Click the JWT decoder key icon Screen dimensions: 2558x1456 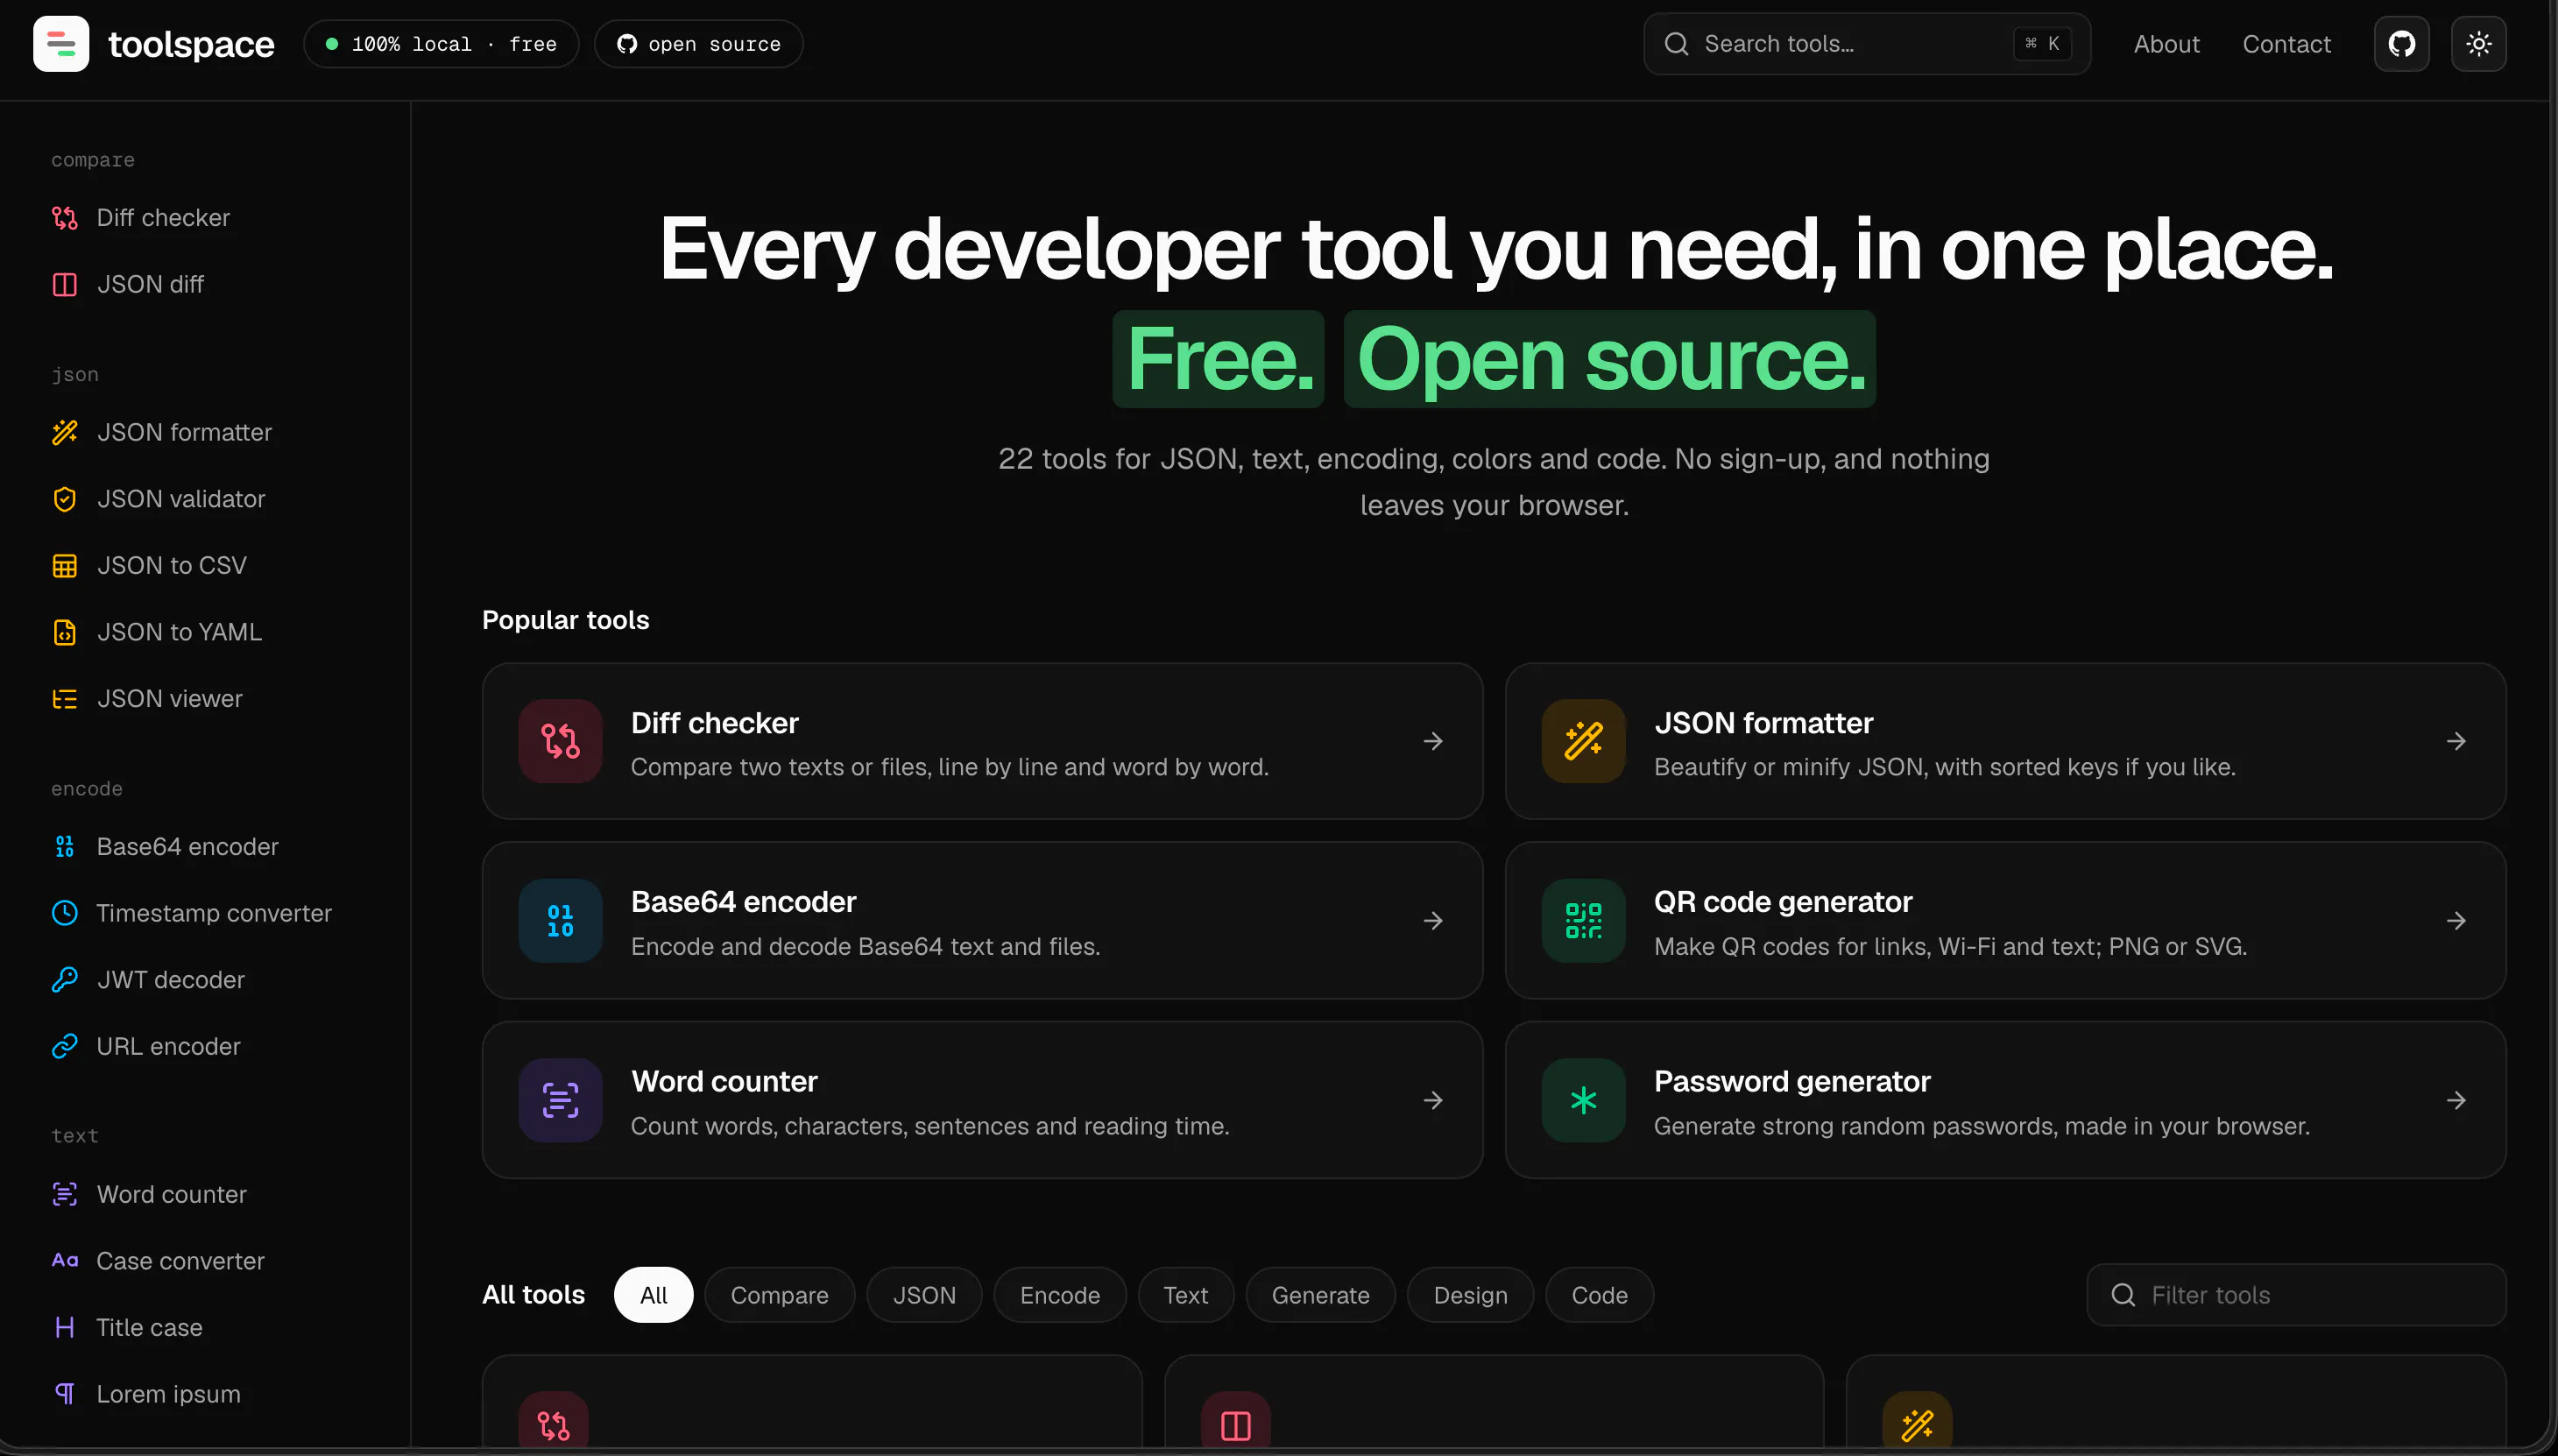click(x=65, y=980)
